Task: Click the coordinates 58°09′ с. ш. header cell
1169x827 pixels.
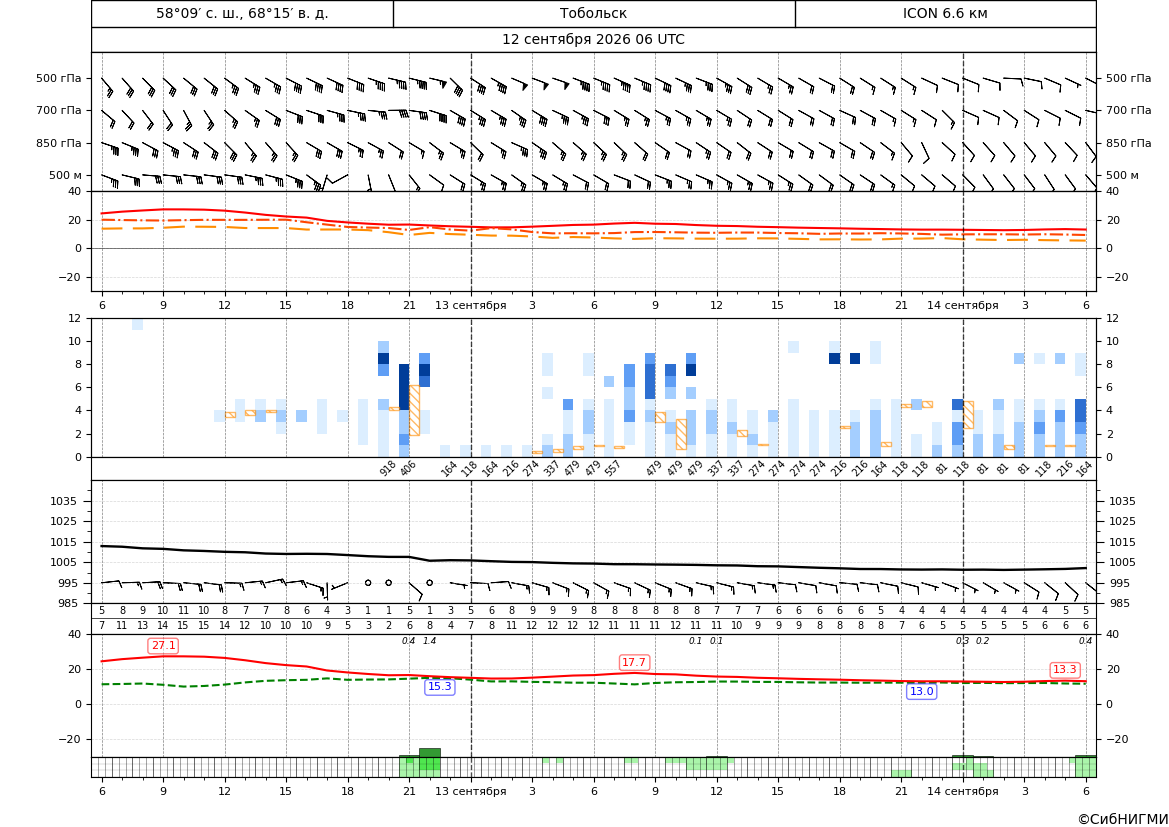Action: 242,13
